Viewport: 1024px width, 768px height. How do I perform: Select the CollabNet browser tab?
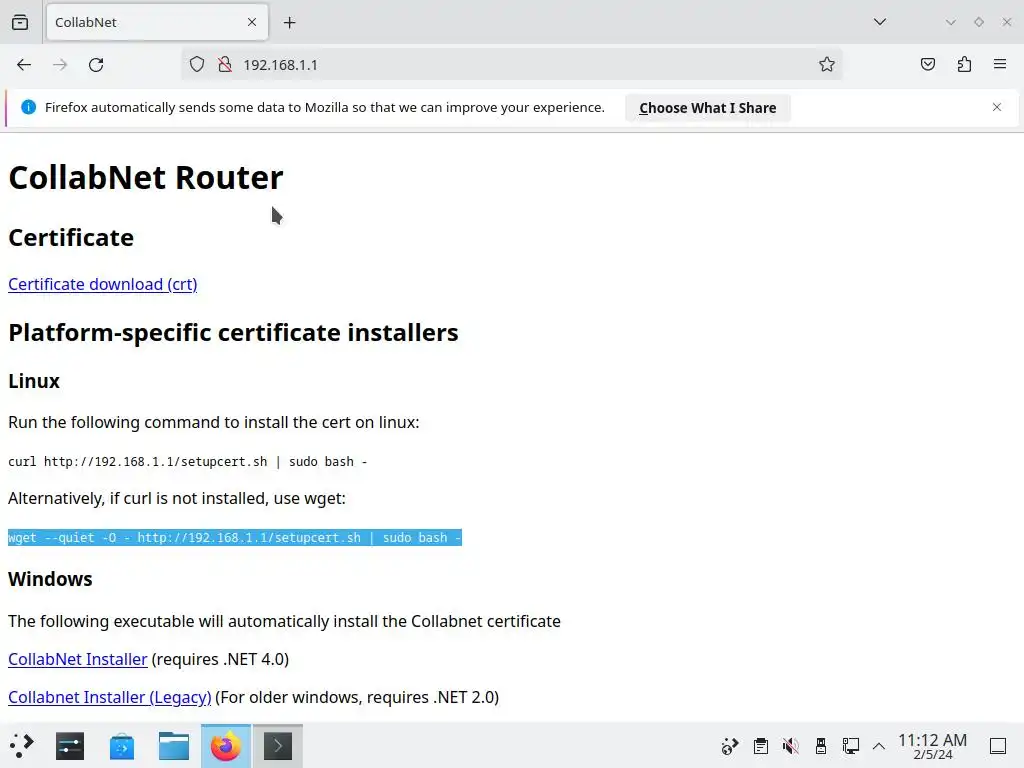pyautogui.click(x=157, y=22)
